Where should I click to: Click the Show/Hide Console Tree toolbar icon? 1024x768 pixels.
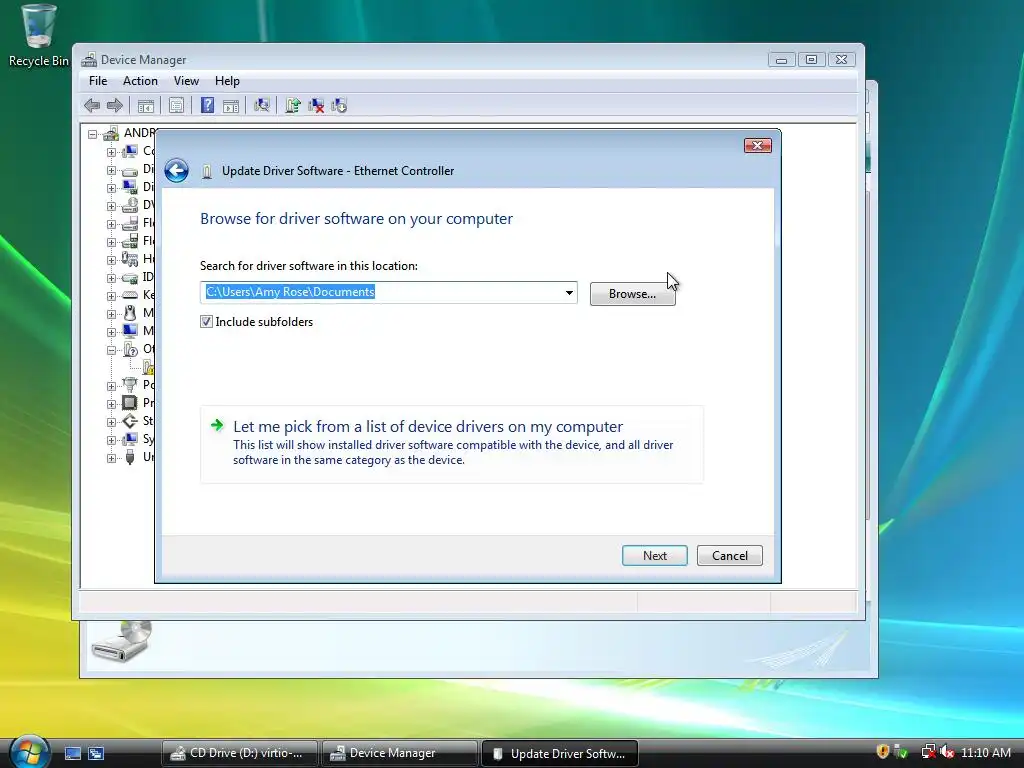tap(146, 105)
